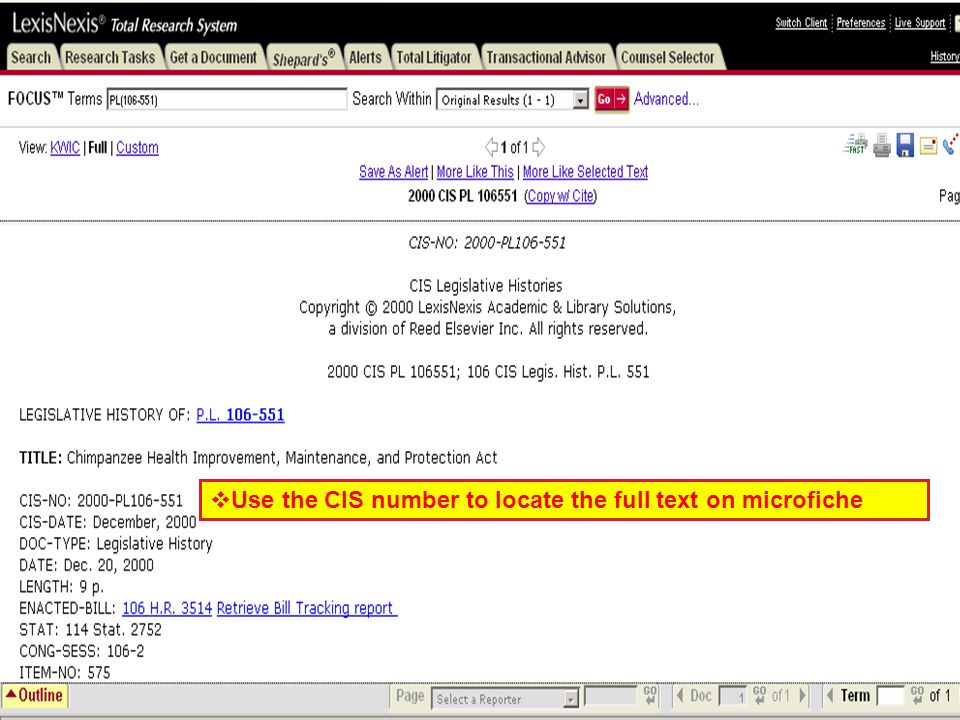Click the 'CONG-SESS: 106-2' line
The width and height of the screenshot is (960, 720).
pyautogui.click(x=82, y=651)
